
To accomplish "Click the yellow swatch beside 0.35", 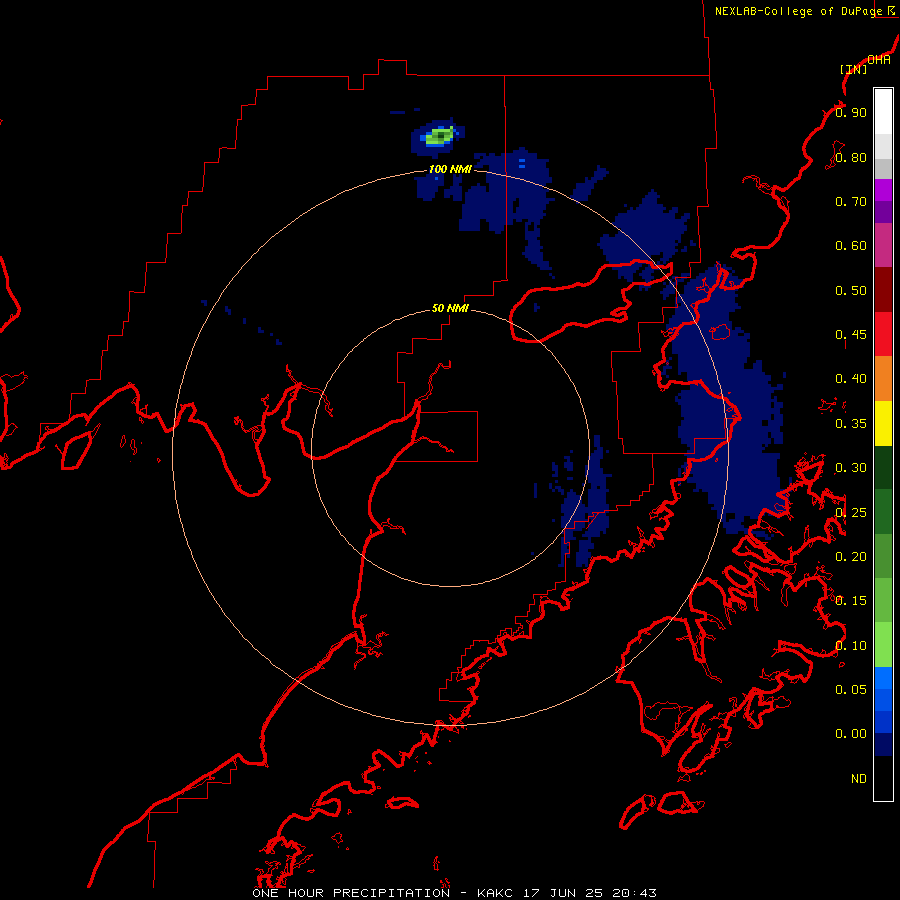I will pos(883,424).
